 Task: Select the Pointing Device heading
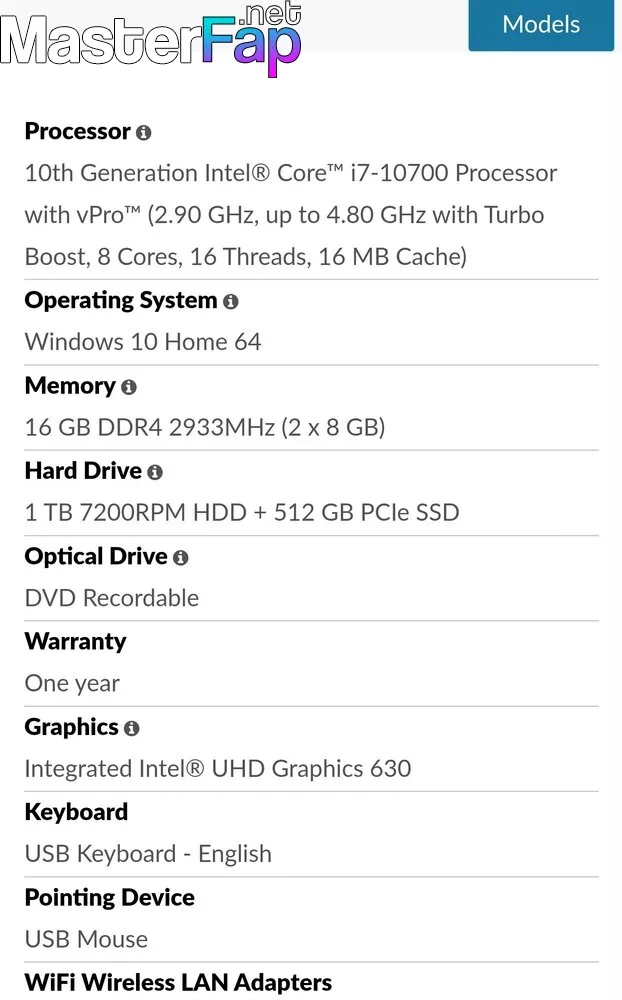pyautogui.click(x=110, y=897)
